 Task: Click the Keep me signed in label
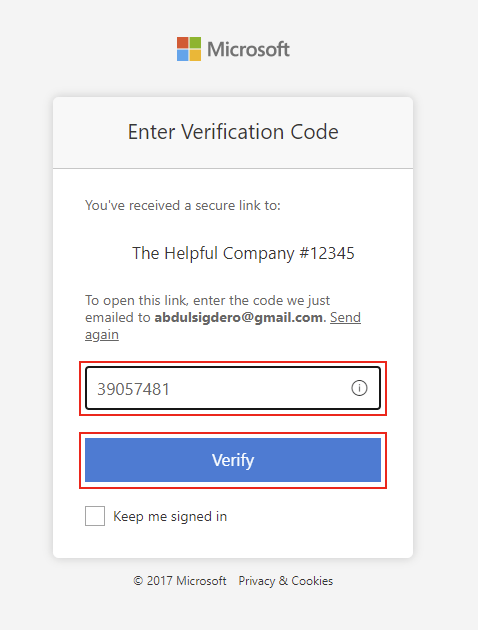click(170, 516)
